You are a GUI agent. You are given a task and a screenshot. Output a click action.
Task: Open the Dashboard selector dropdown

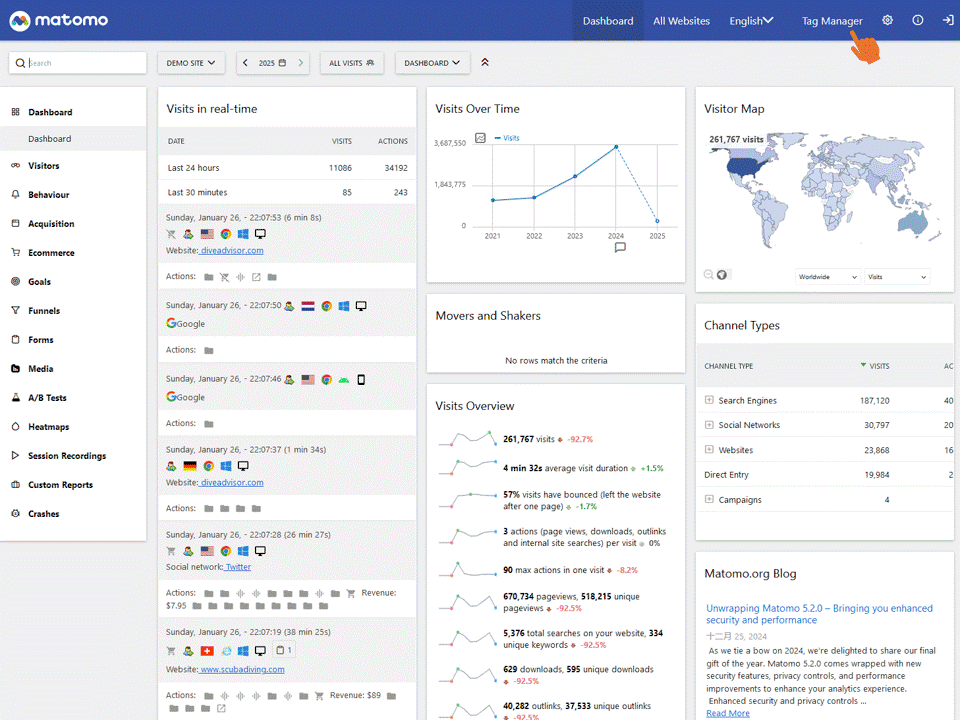pyautogui.click(x=432, y=63)
